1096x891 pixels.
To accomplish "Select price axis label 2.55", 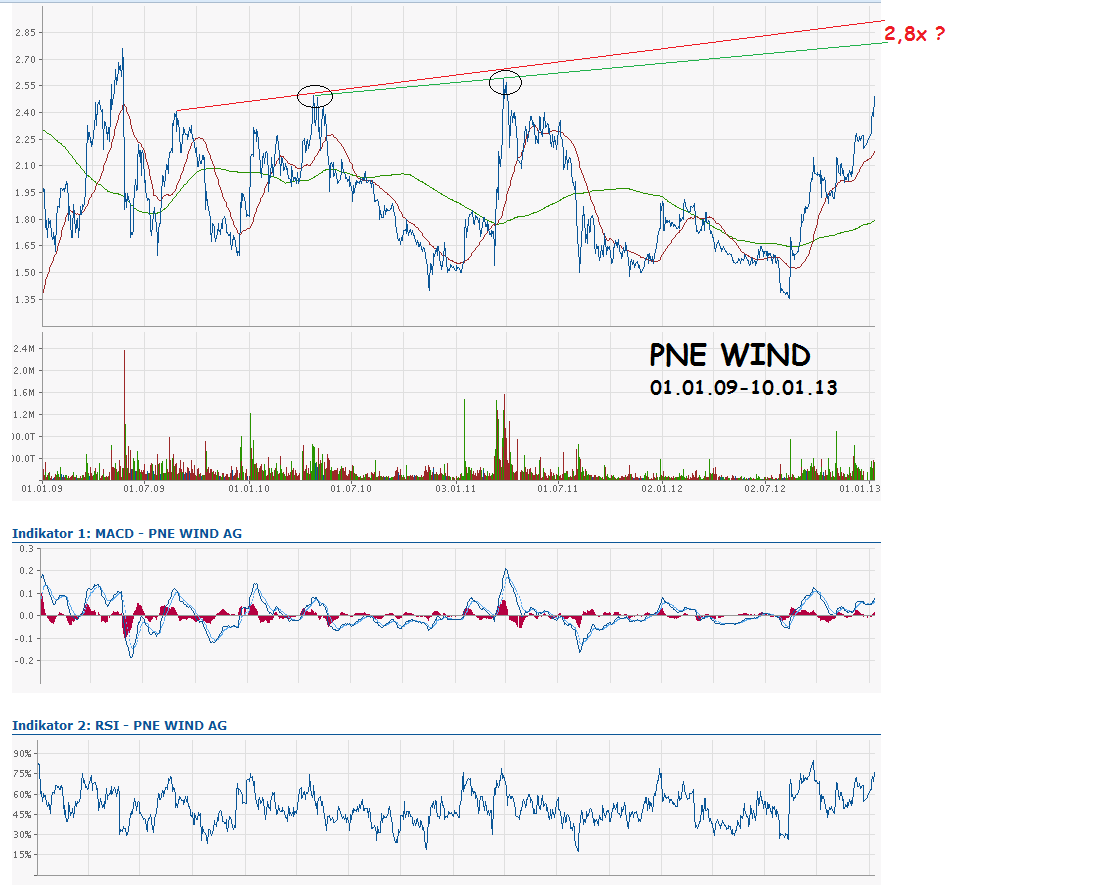I will click(x=24, y=86).
